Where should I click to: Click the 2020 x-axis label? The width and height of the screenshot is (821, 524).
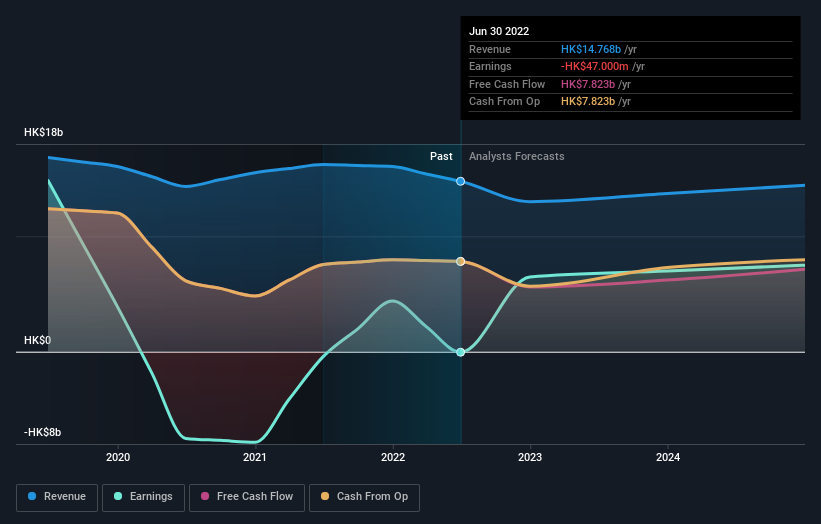[118, 457]
